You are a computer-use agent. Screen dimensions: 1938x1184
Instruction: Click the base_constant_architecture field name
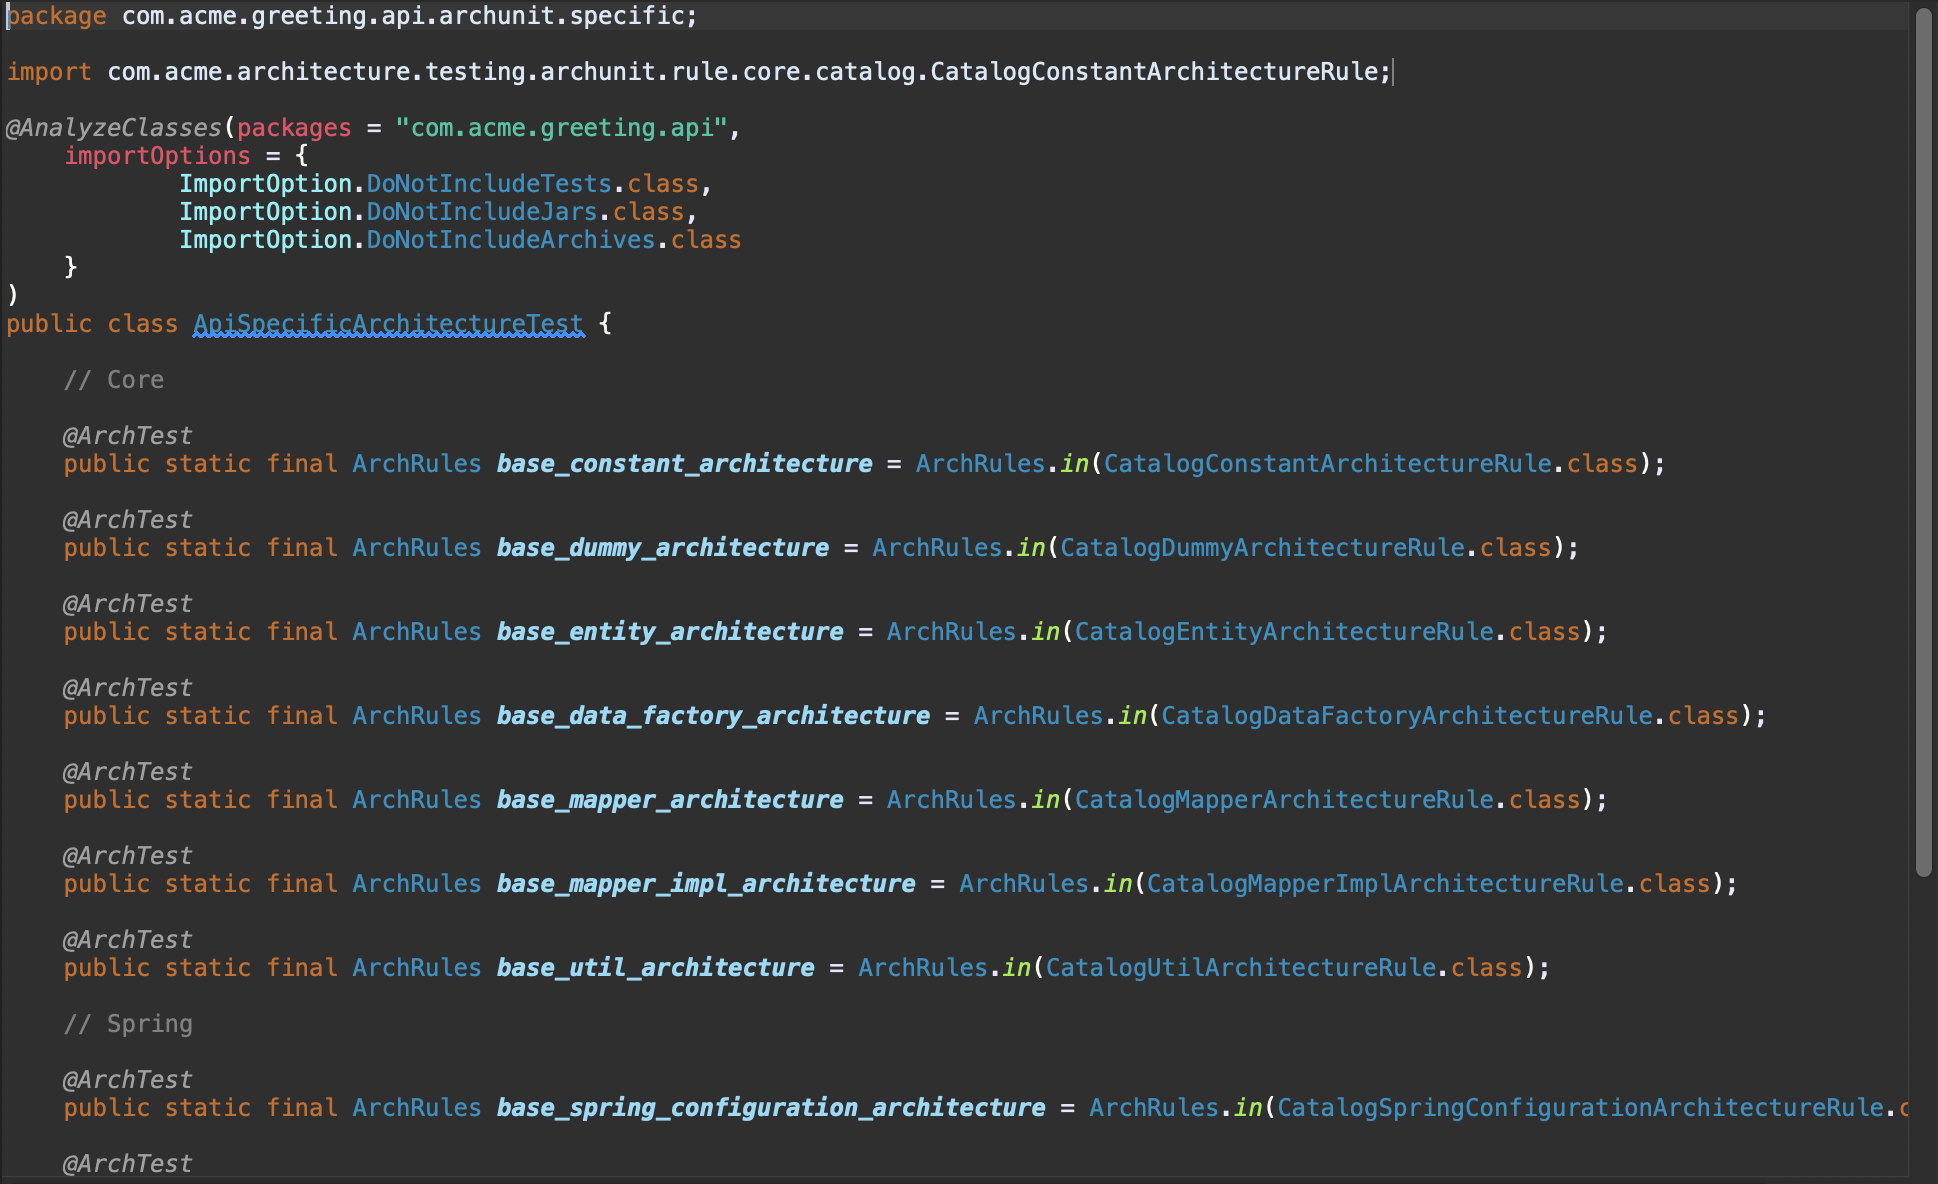684,464
